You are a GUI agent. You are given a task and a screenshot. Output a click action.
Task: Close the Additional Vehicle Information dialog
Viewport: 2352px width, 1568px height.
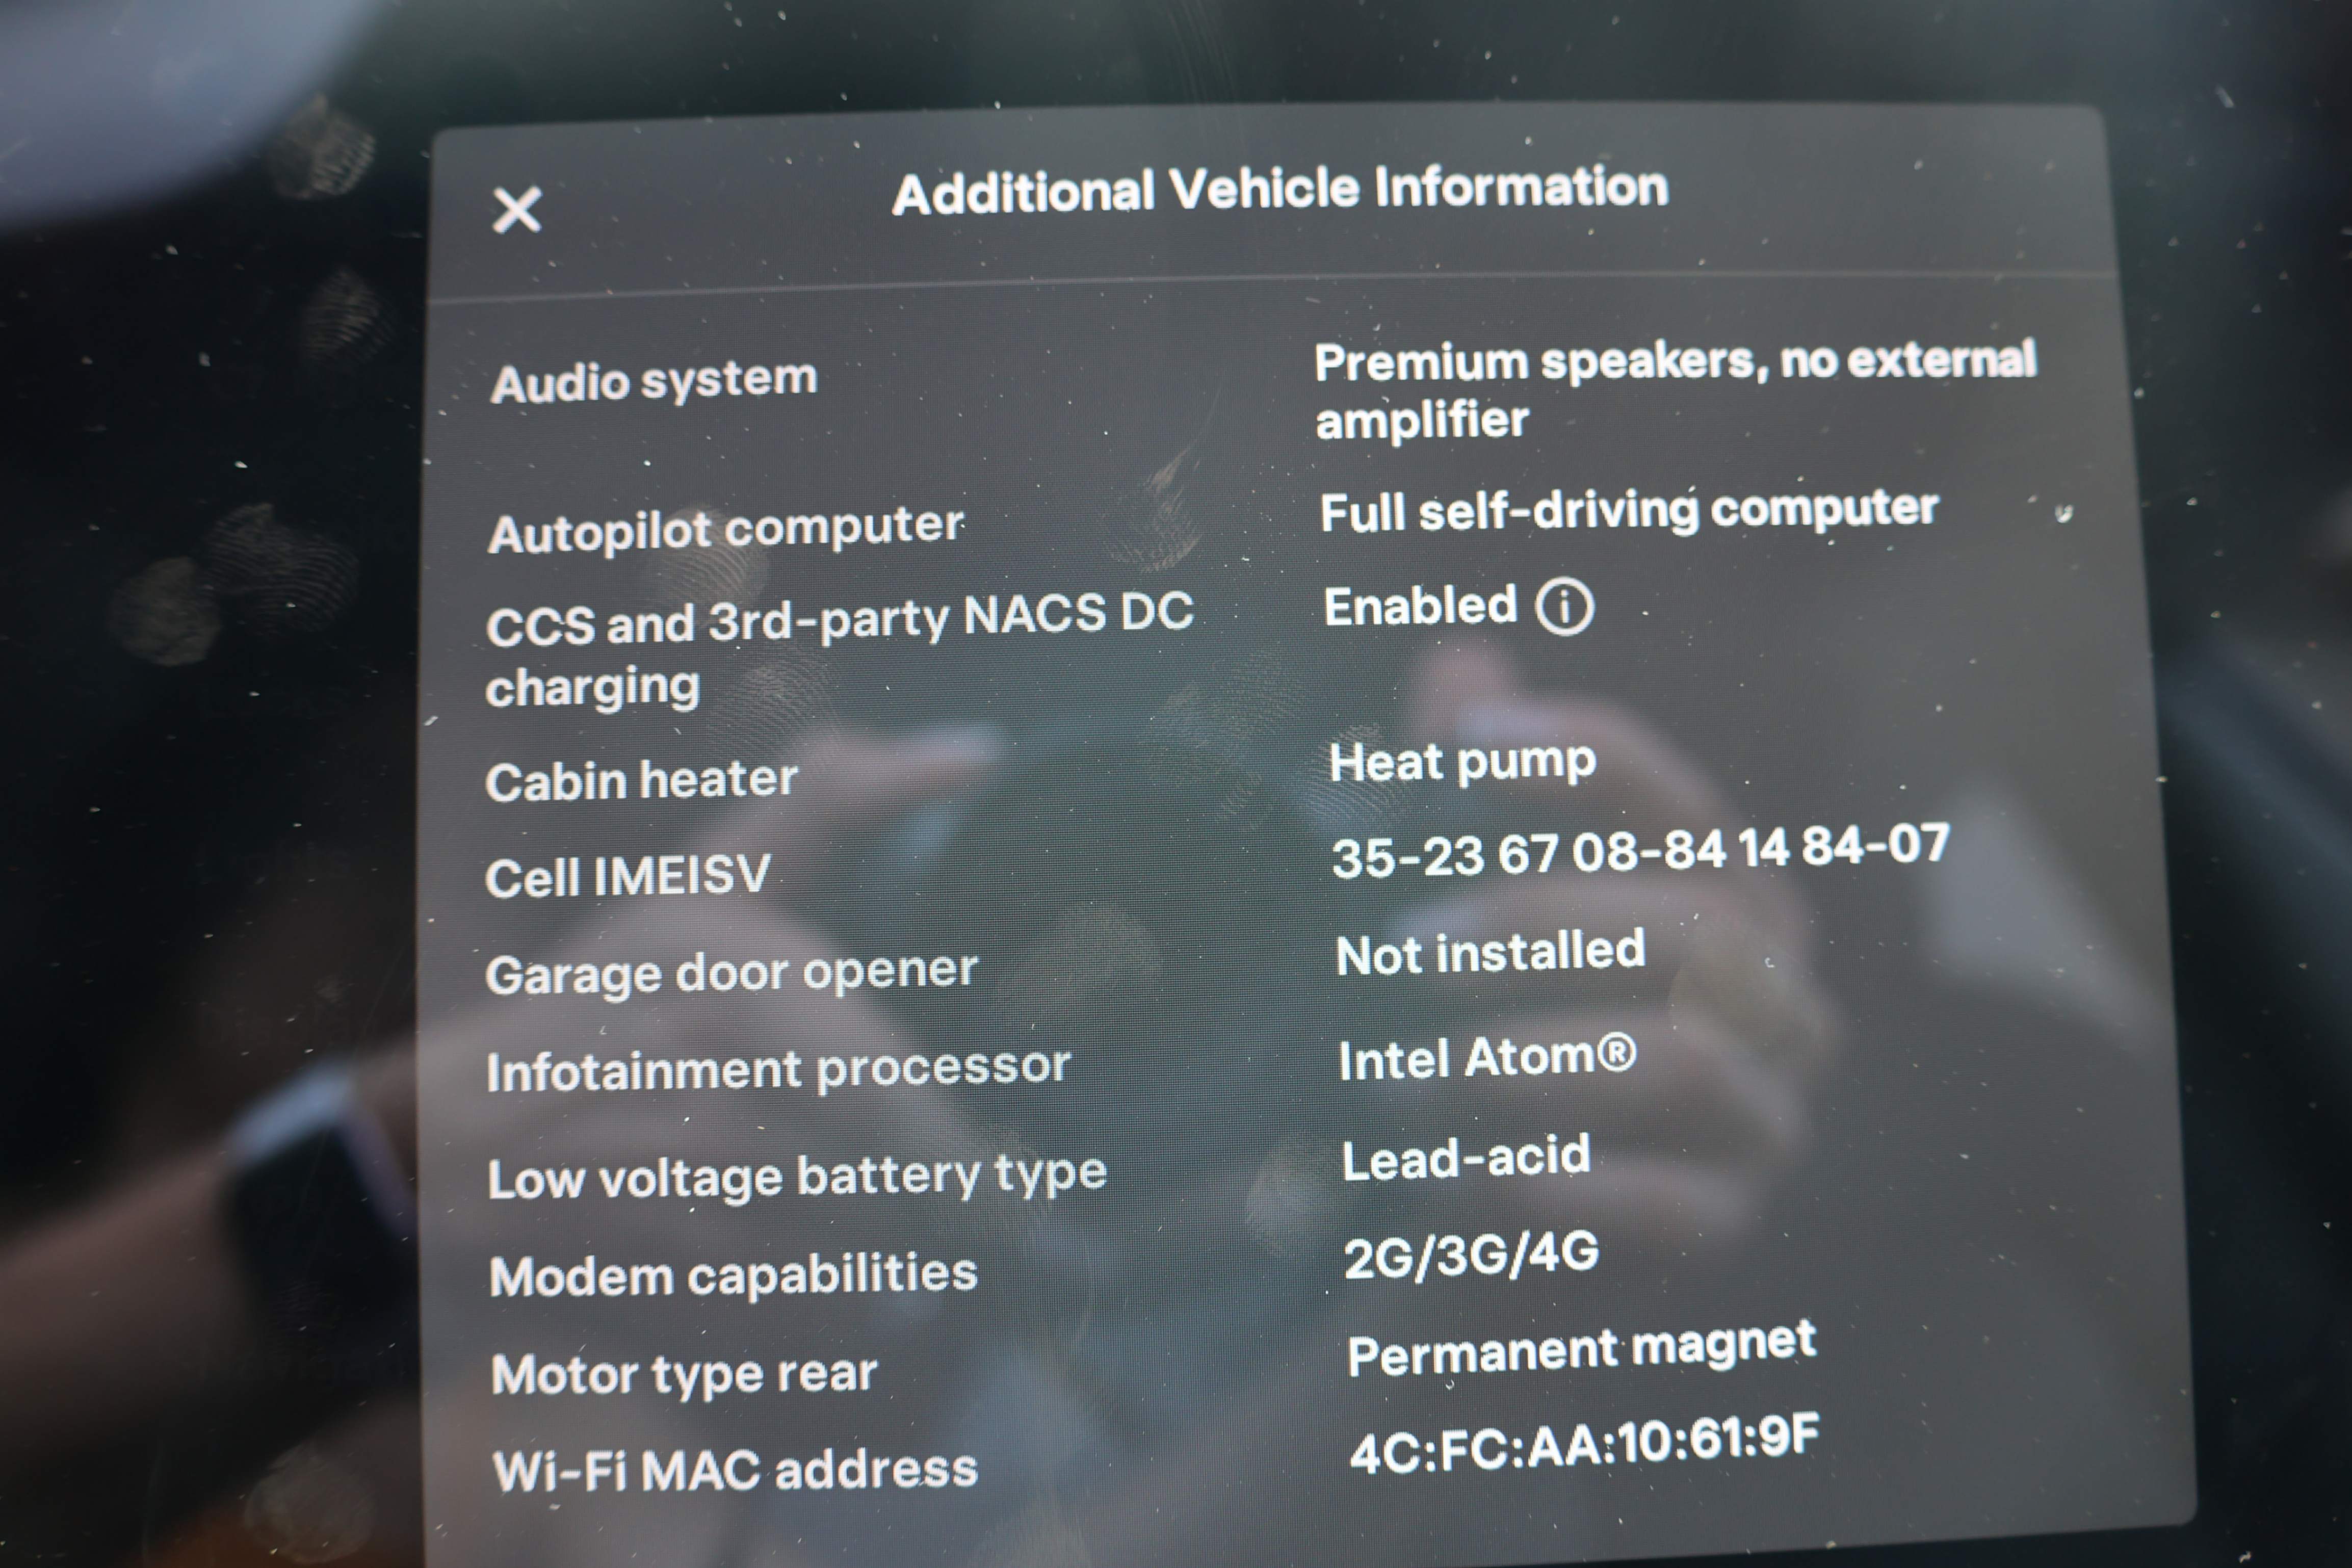(x=517, y=209)
